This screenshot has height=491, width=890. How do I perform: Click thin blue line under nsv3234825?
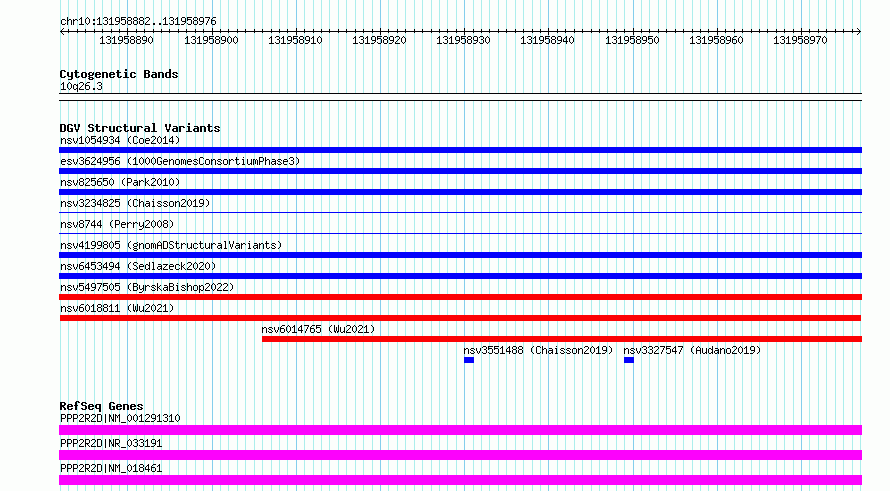point(460,213)
